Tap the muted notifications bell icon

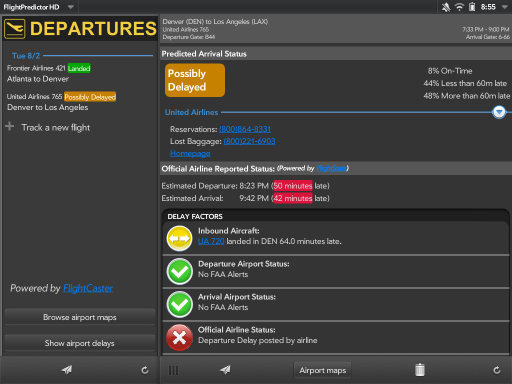(x=446, y=7)
